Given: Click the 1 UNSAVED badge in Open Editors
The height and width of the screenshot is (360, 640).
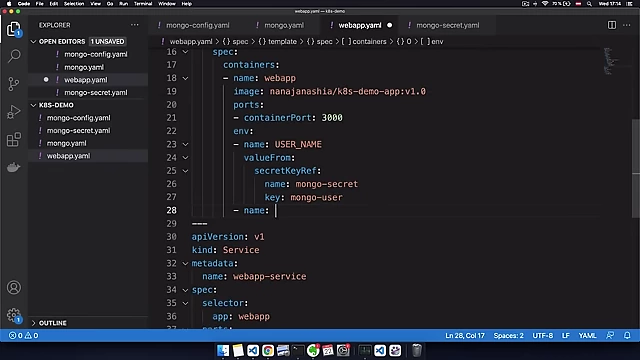Looking at the screenshot, I should pyautogui.click(x=107, y=42).
